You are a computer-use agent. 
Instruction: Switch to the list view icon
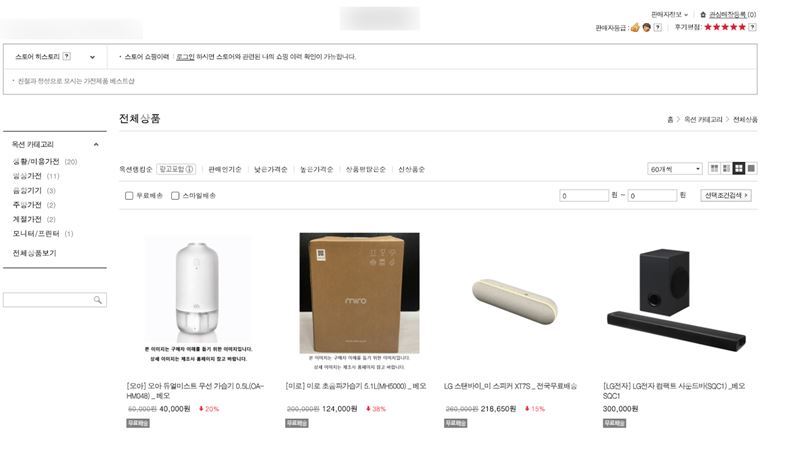tap(726, 168)
